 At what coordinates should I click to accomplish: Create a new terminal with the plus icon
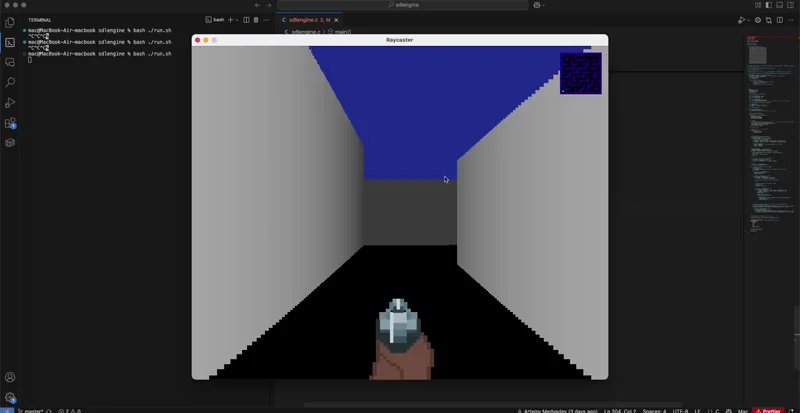tap(230, 20)
